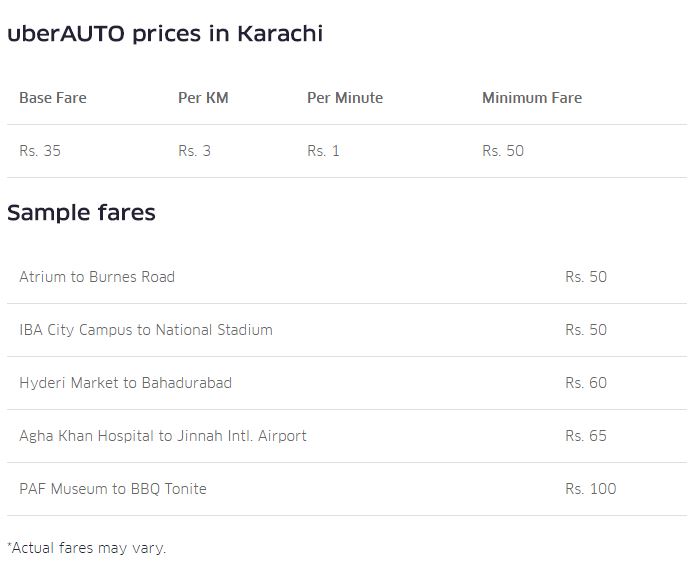The image size is (692, 564).
Task: Select the Rs. 50 minimum fare value
Action: pos(502,151)
